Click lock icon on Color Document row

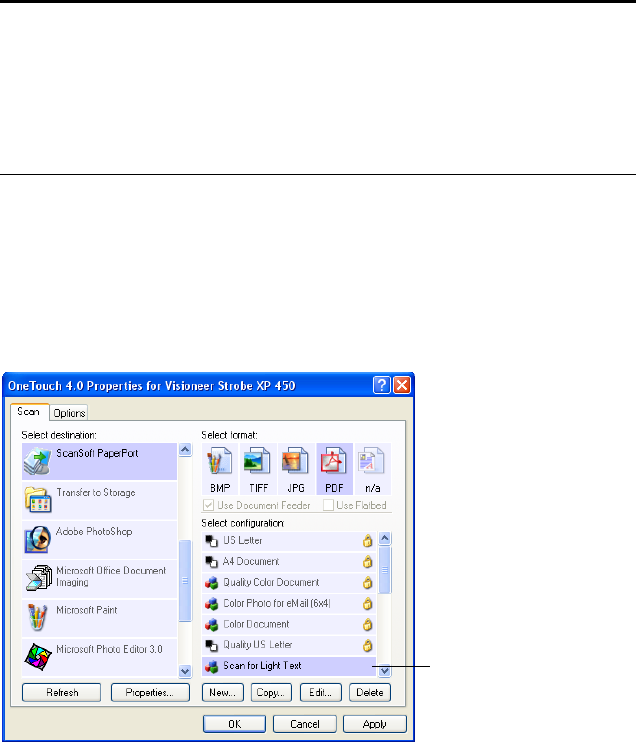pyautogui.click(x=367, y=625)
